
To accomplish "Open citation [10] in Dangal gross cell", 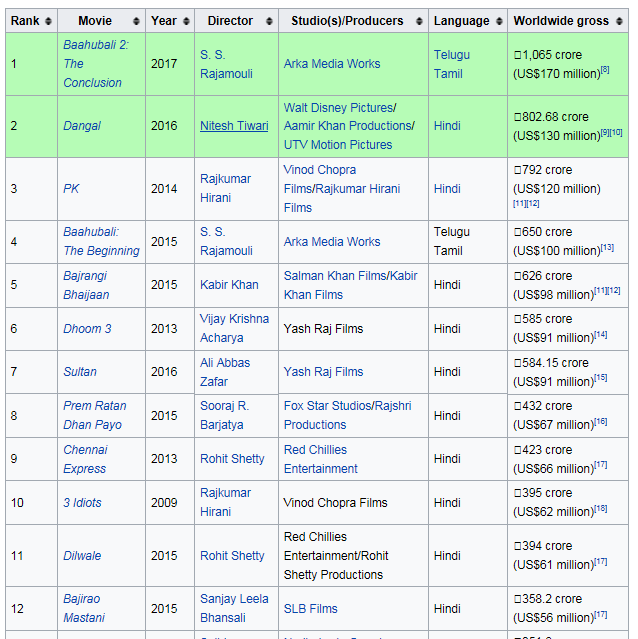I will (616, 132).
